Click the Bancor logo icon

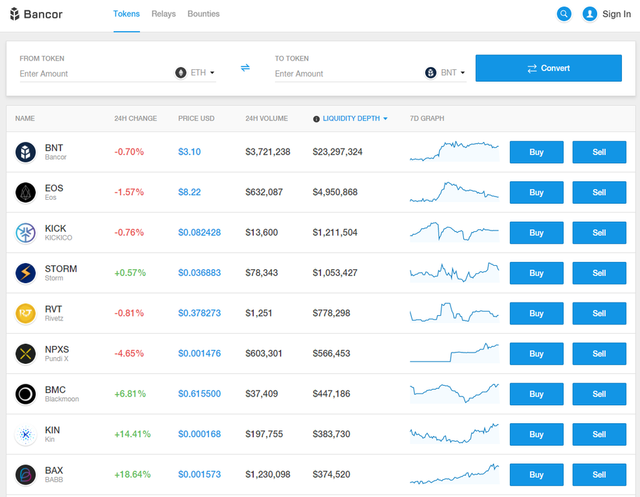[x=15, y=14]
